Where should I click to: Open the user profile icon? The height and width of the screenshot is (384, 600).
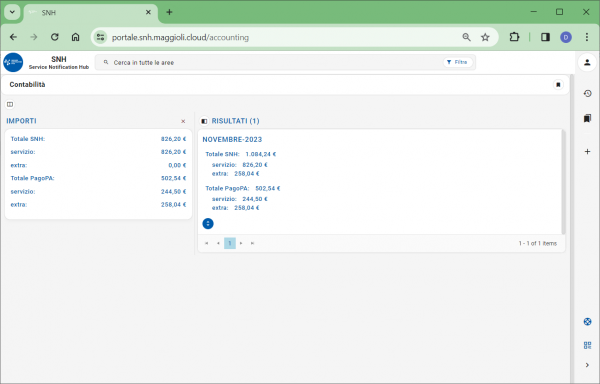point(587,62)
